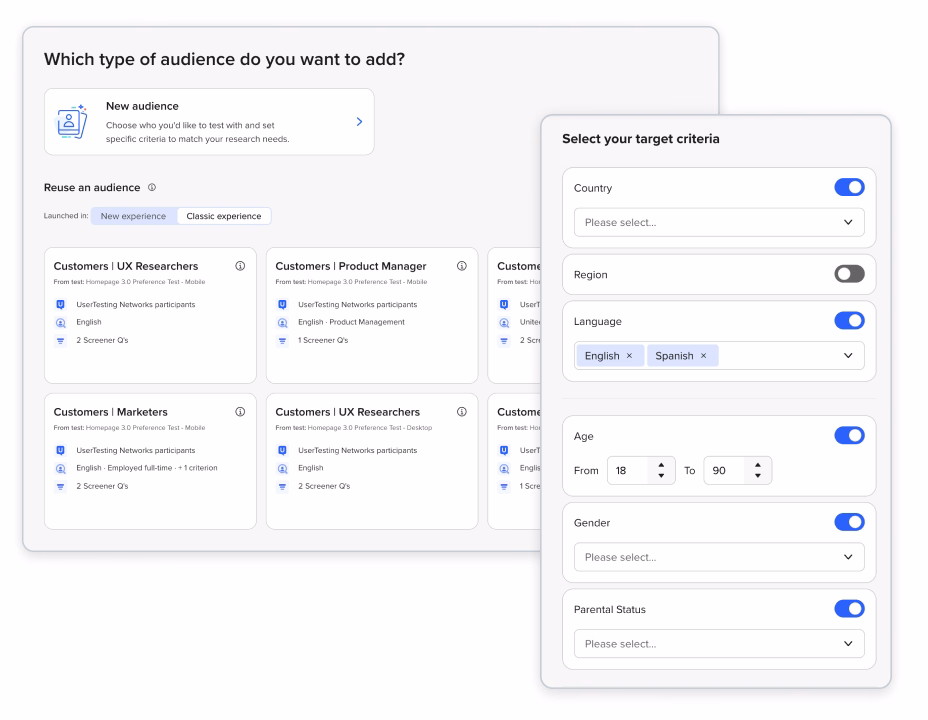Click info icon on Customers | Product Manager card
The width and height of the screenshot is (928, 720).
(x=462, y=266)
